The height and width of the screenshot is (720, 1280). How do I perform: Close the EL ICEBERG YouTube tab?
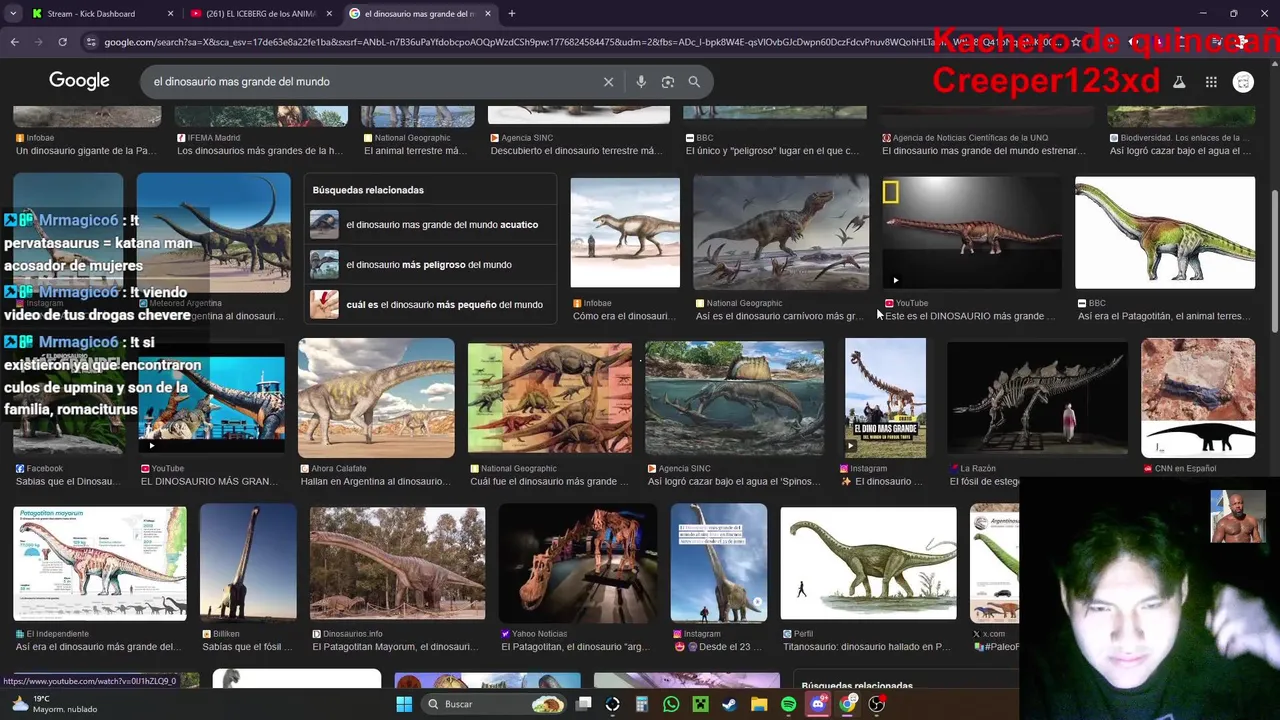pos(329,14)
